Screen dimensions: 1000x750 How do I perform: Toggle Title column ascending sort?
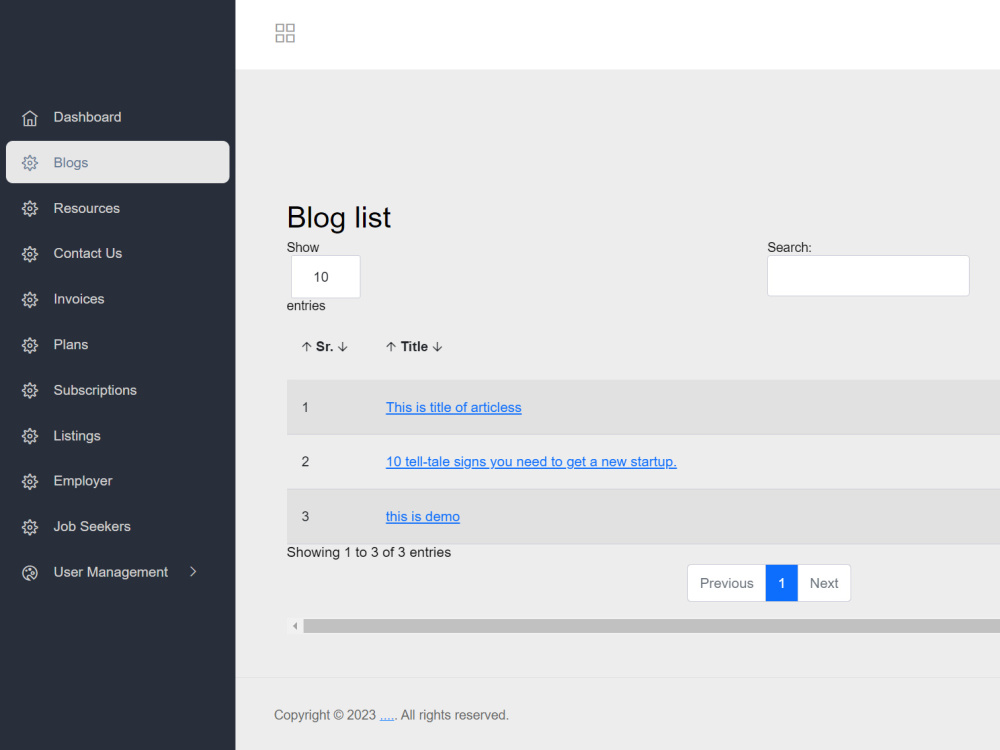[390, 346]
